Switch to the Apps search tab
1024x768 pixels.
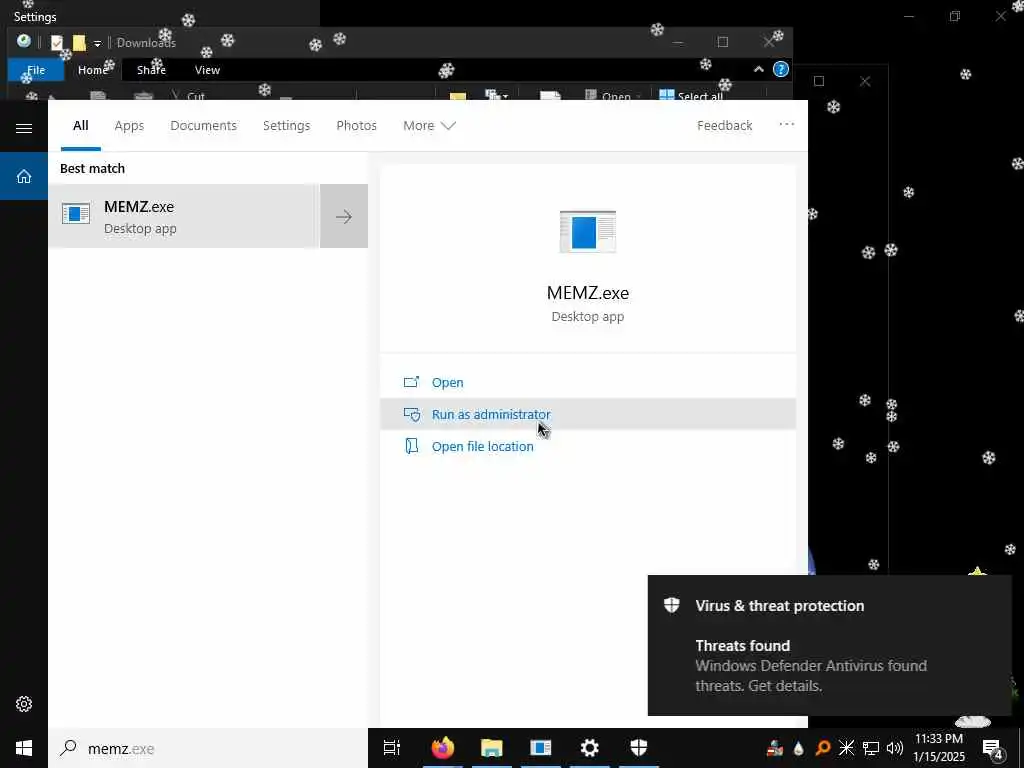click(129, 125)
